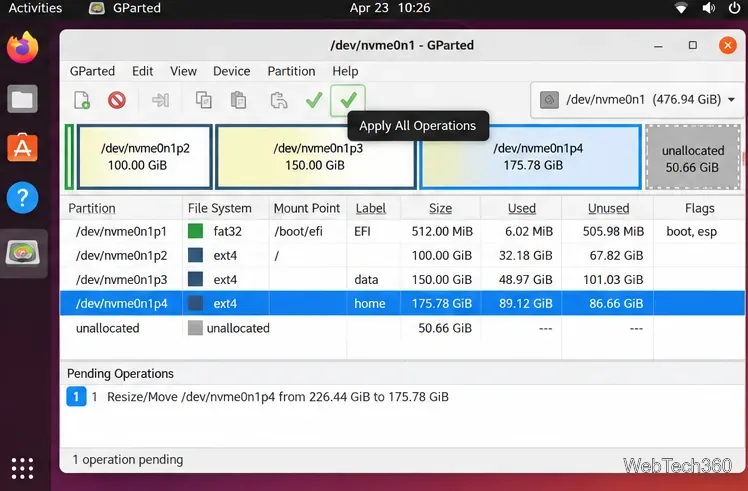Viewport: 748px width, 491px height.
Task: Click the 48.97 GiB used value
Action: click(525, 279)
